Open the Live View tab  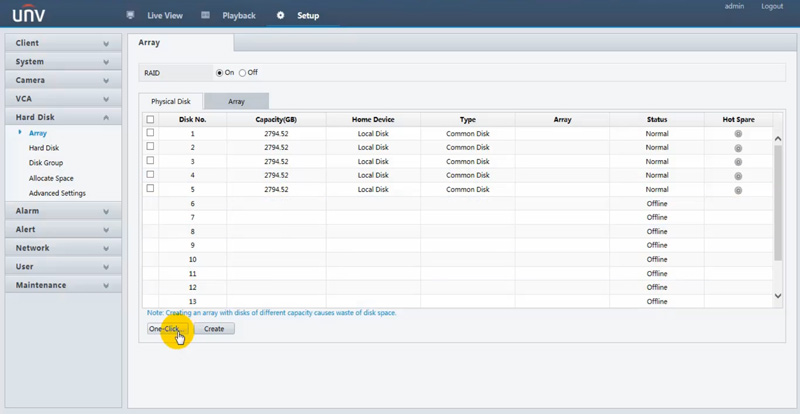[165, 15]
